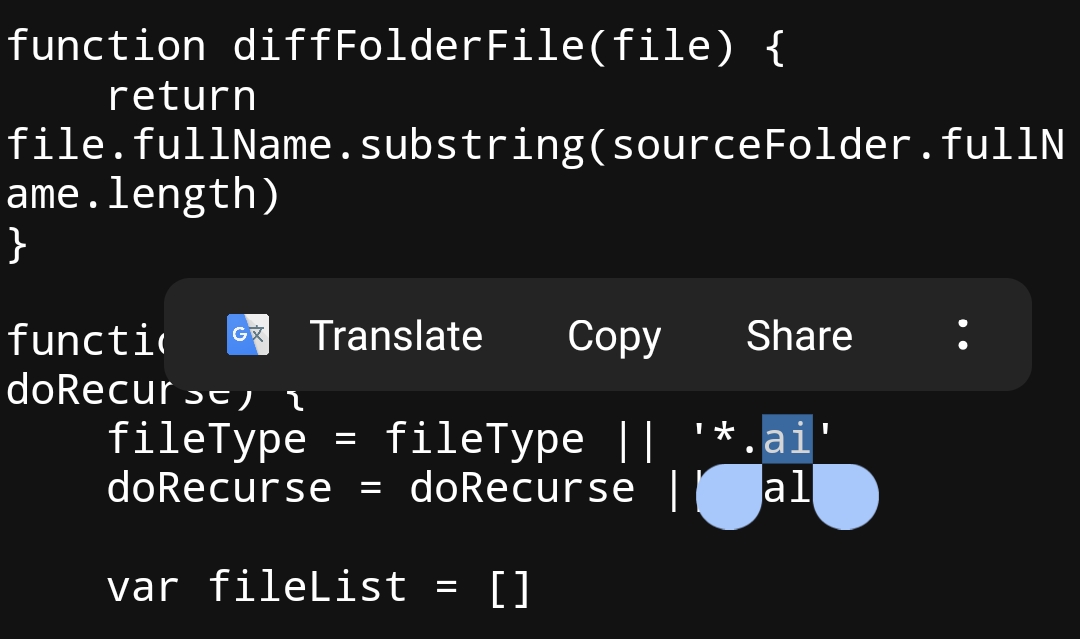Copy the selected text
Screen dimensions: 1080x639
click(614, 334)
